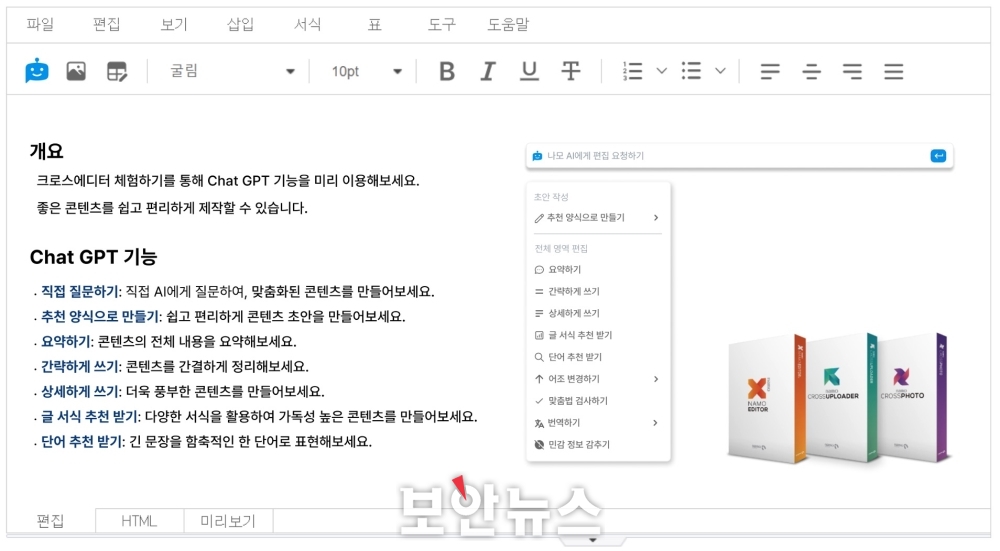Align text to the left
The width and height of the screenshot is (1000, 551).
pyautogui.click(x=770, y=71)
